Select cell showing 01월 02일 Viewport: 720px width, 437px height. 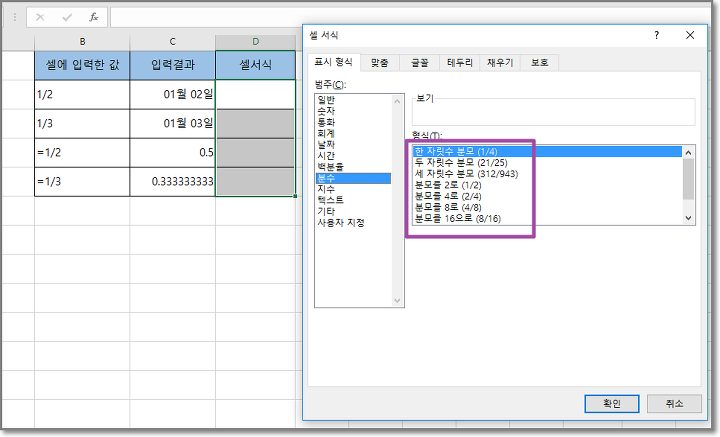pyautogui.click(x=173, y=95)
